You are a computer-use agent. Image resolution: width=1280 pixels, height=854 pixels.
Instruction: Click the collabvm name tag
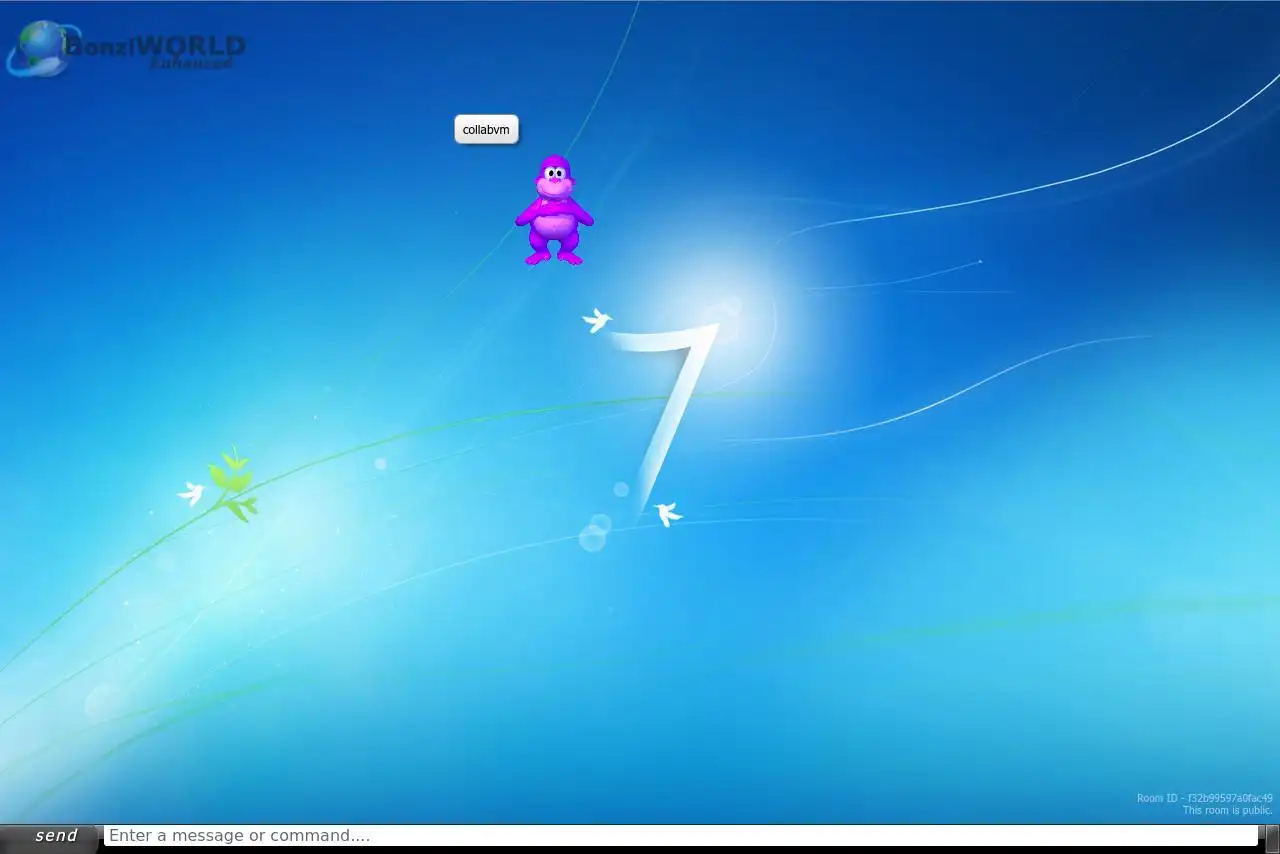pyautogui.click(x=486, y=129)
